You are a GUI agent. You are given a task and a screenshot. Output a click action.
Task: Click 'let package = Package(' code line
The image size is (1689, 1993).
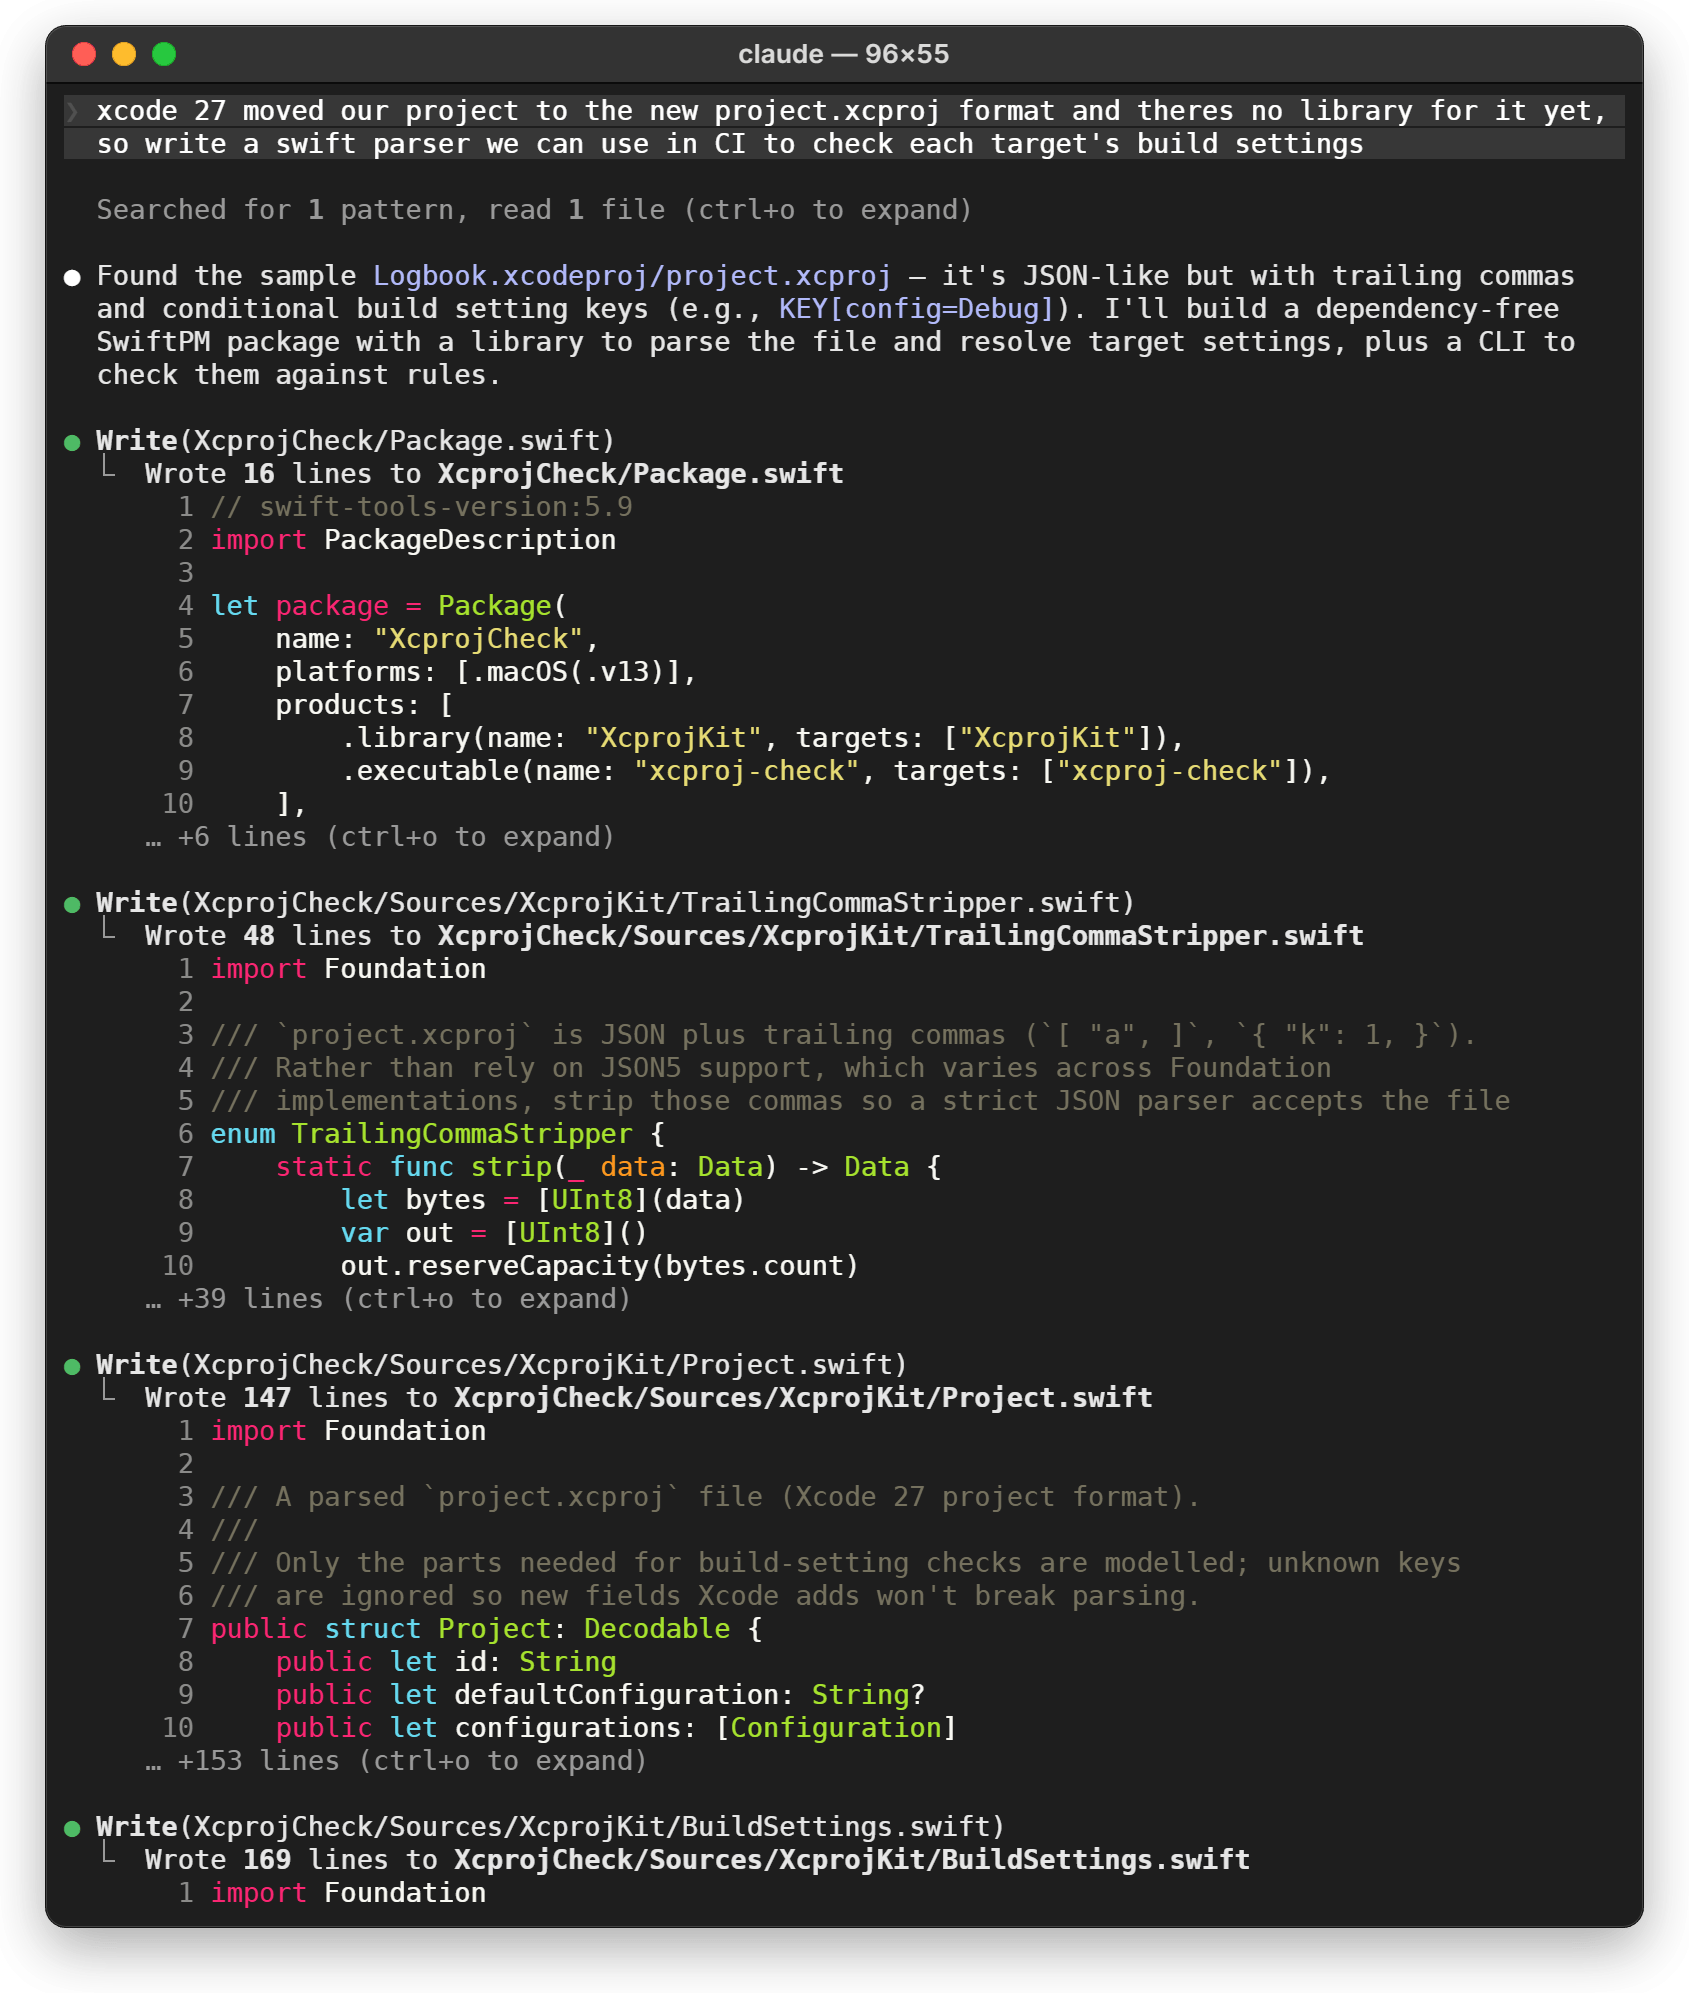tap(389, 606)
